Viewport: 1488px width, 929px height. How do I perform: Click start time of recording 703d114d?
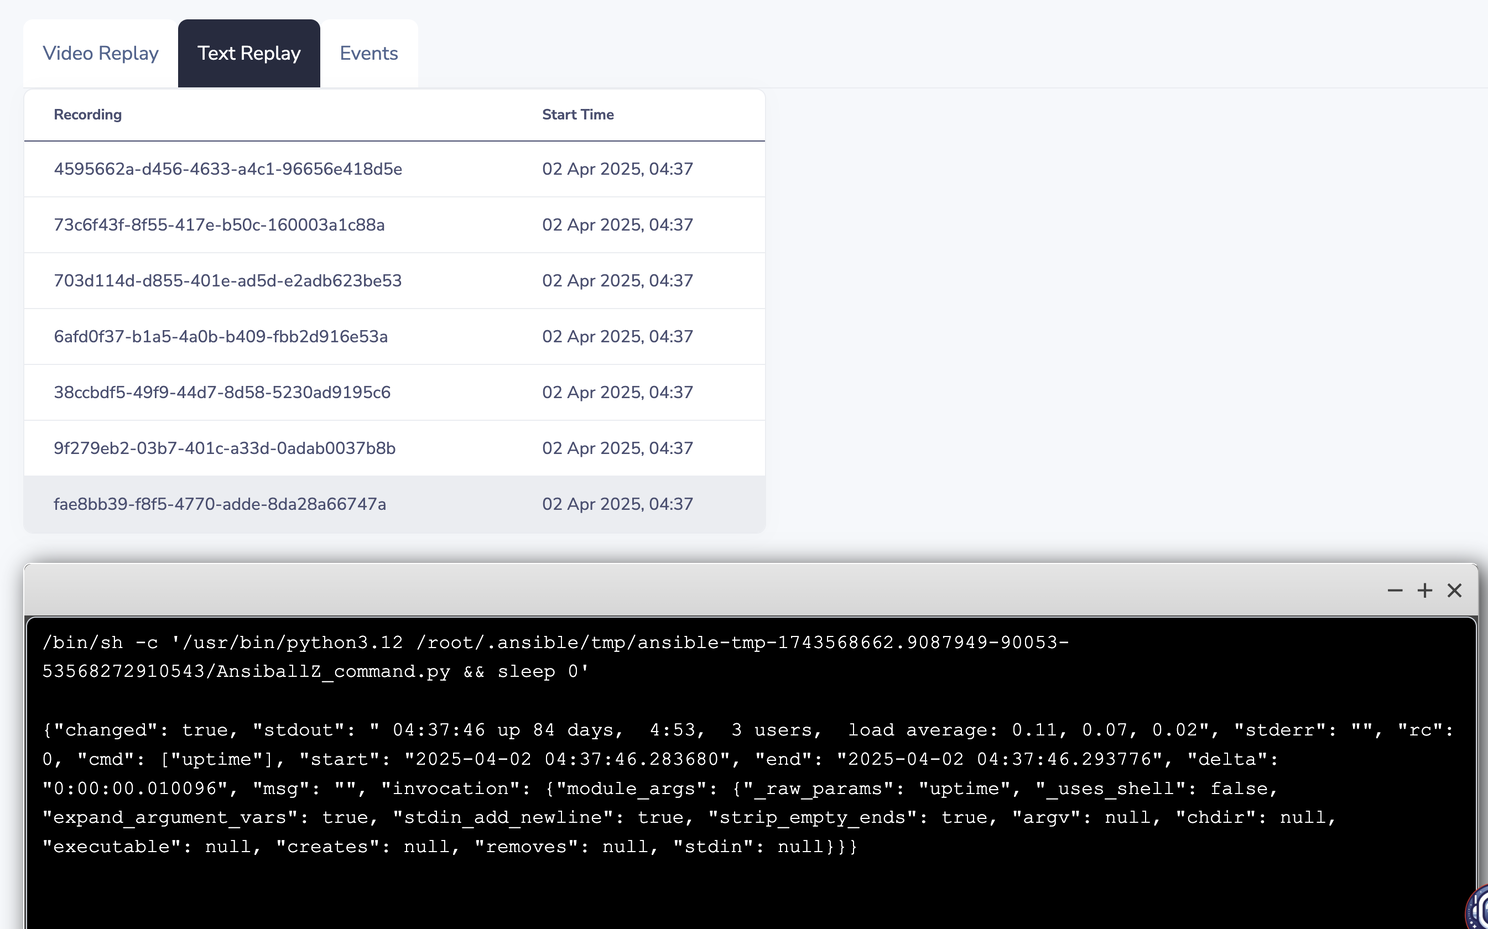click(617, 281)
